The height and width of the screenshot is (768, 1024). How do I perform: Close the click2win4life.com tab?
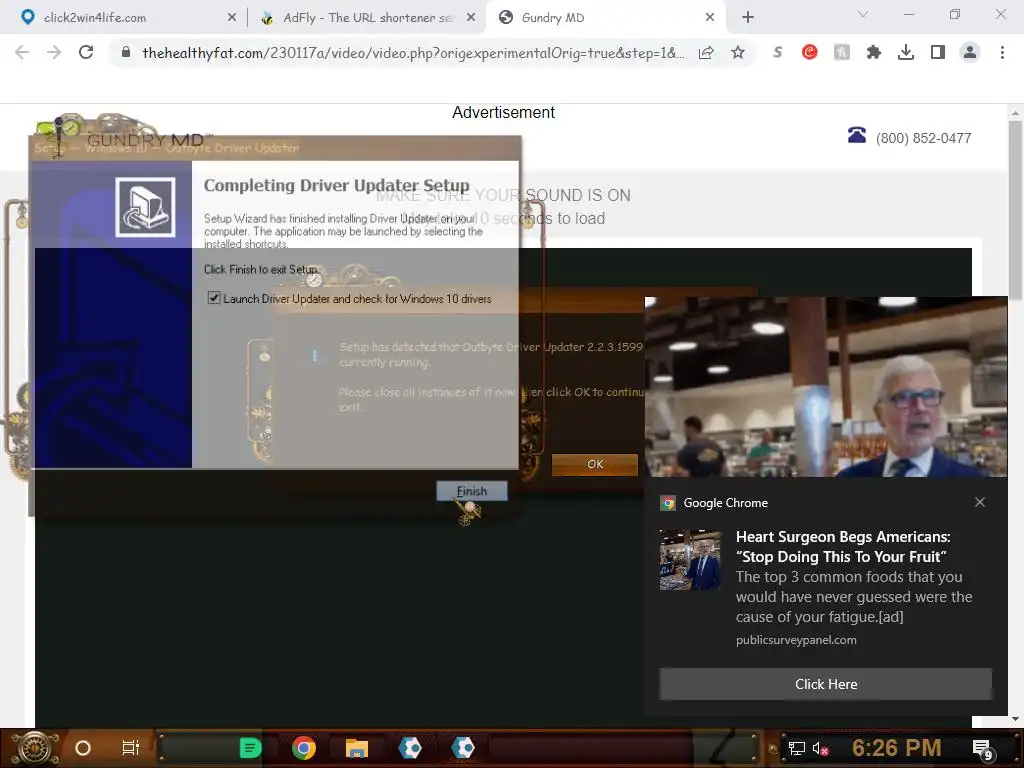pos(232,18)
